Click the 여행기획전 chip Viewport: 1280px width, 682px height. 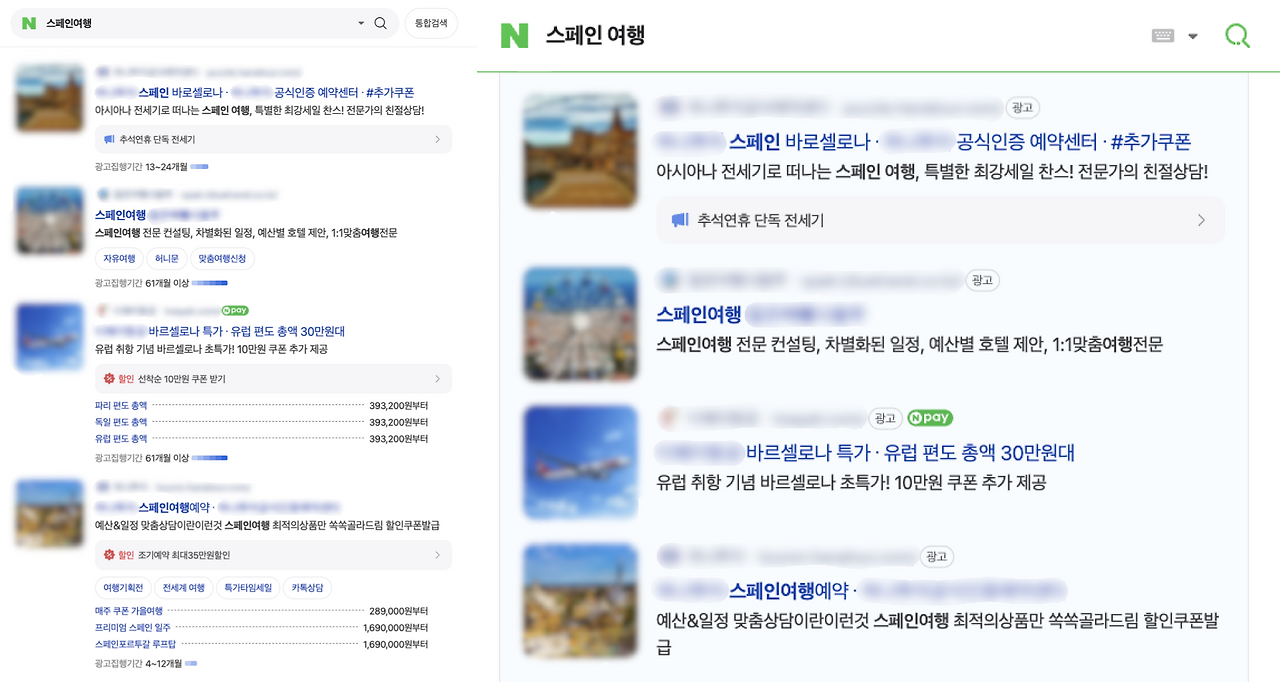coord(124,588)
